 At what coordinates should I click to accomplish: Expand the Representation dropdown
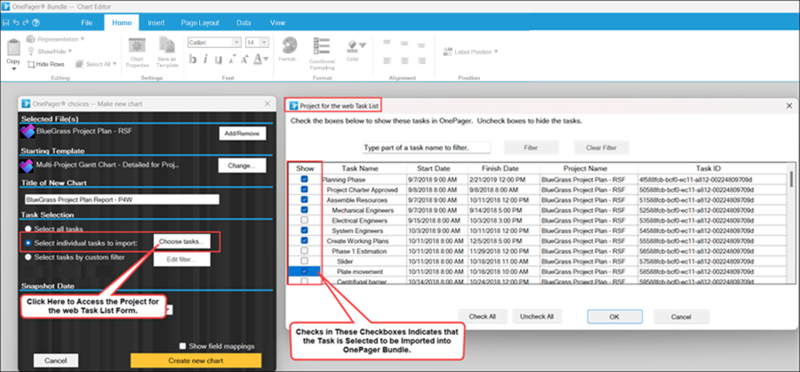pyautogui.click(x=83, y=39)
